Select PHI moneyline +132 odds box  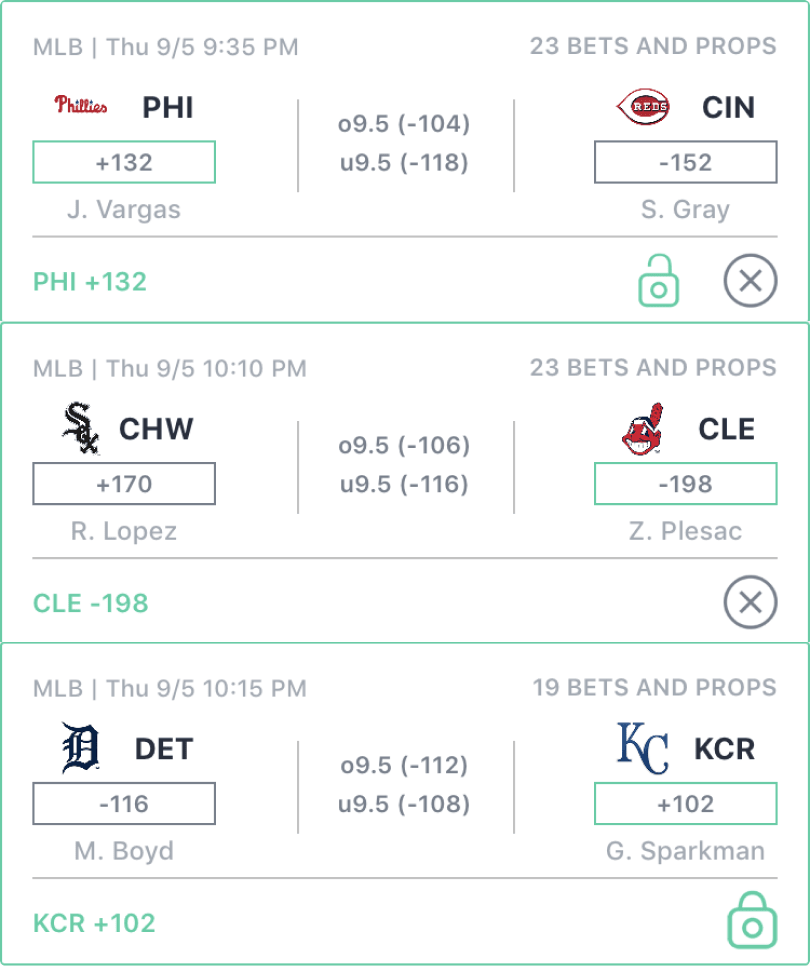[124, 162]
